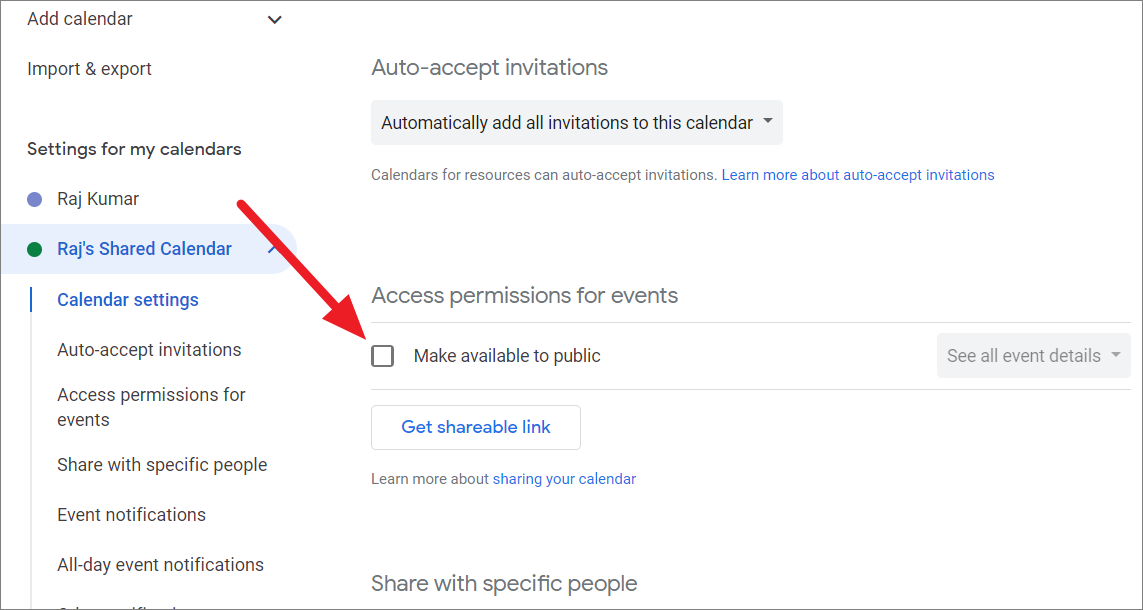Click the purple Raj Kumar calendar dot
The height and width of the screenshot is (610, 1143).
pos(34,200)
